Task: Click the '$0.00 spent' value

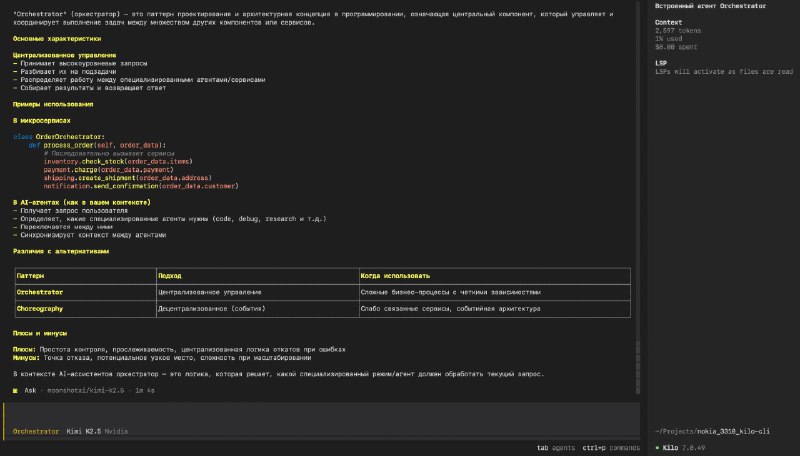Action: point(676,47)
